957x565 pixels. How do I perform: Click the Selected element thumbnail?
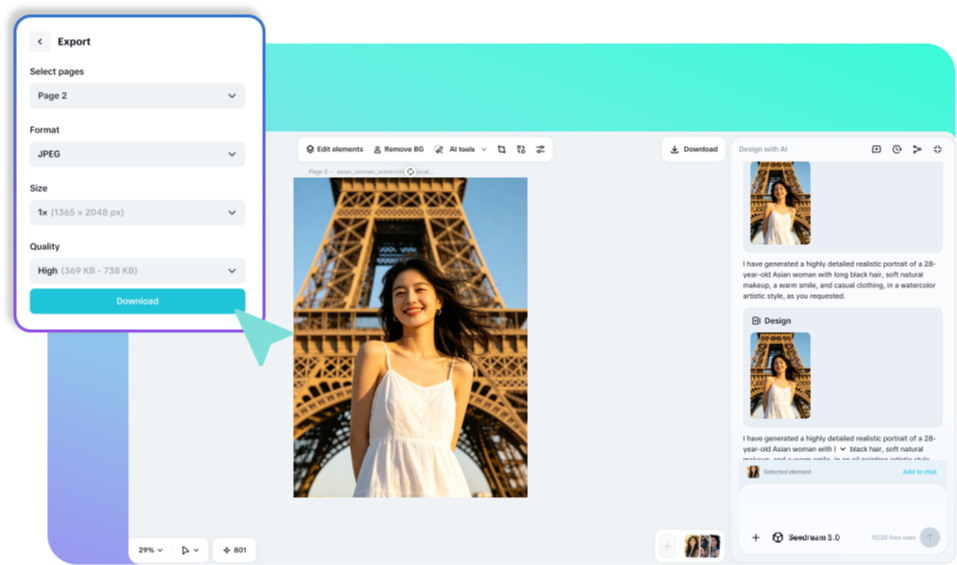click(x=753, y=472)
